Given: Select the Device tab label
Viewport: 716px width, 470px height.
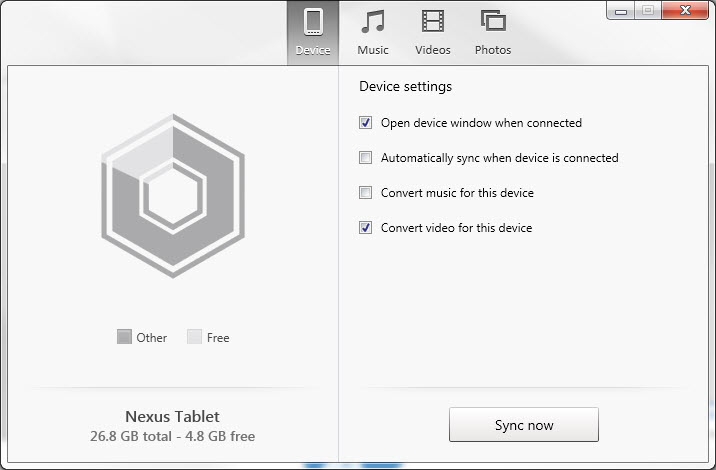Looking at the screenshot, I should click(313, 50).
